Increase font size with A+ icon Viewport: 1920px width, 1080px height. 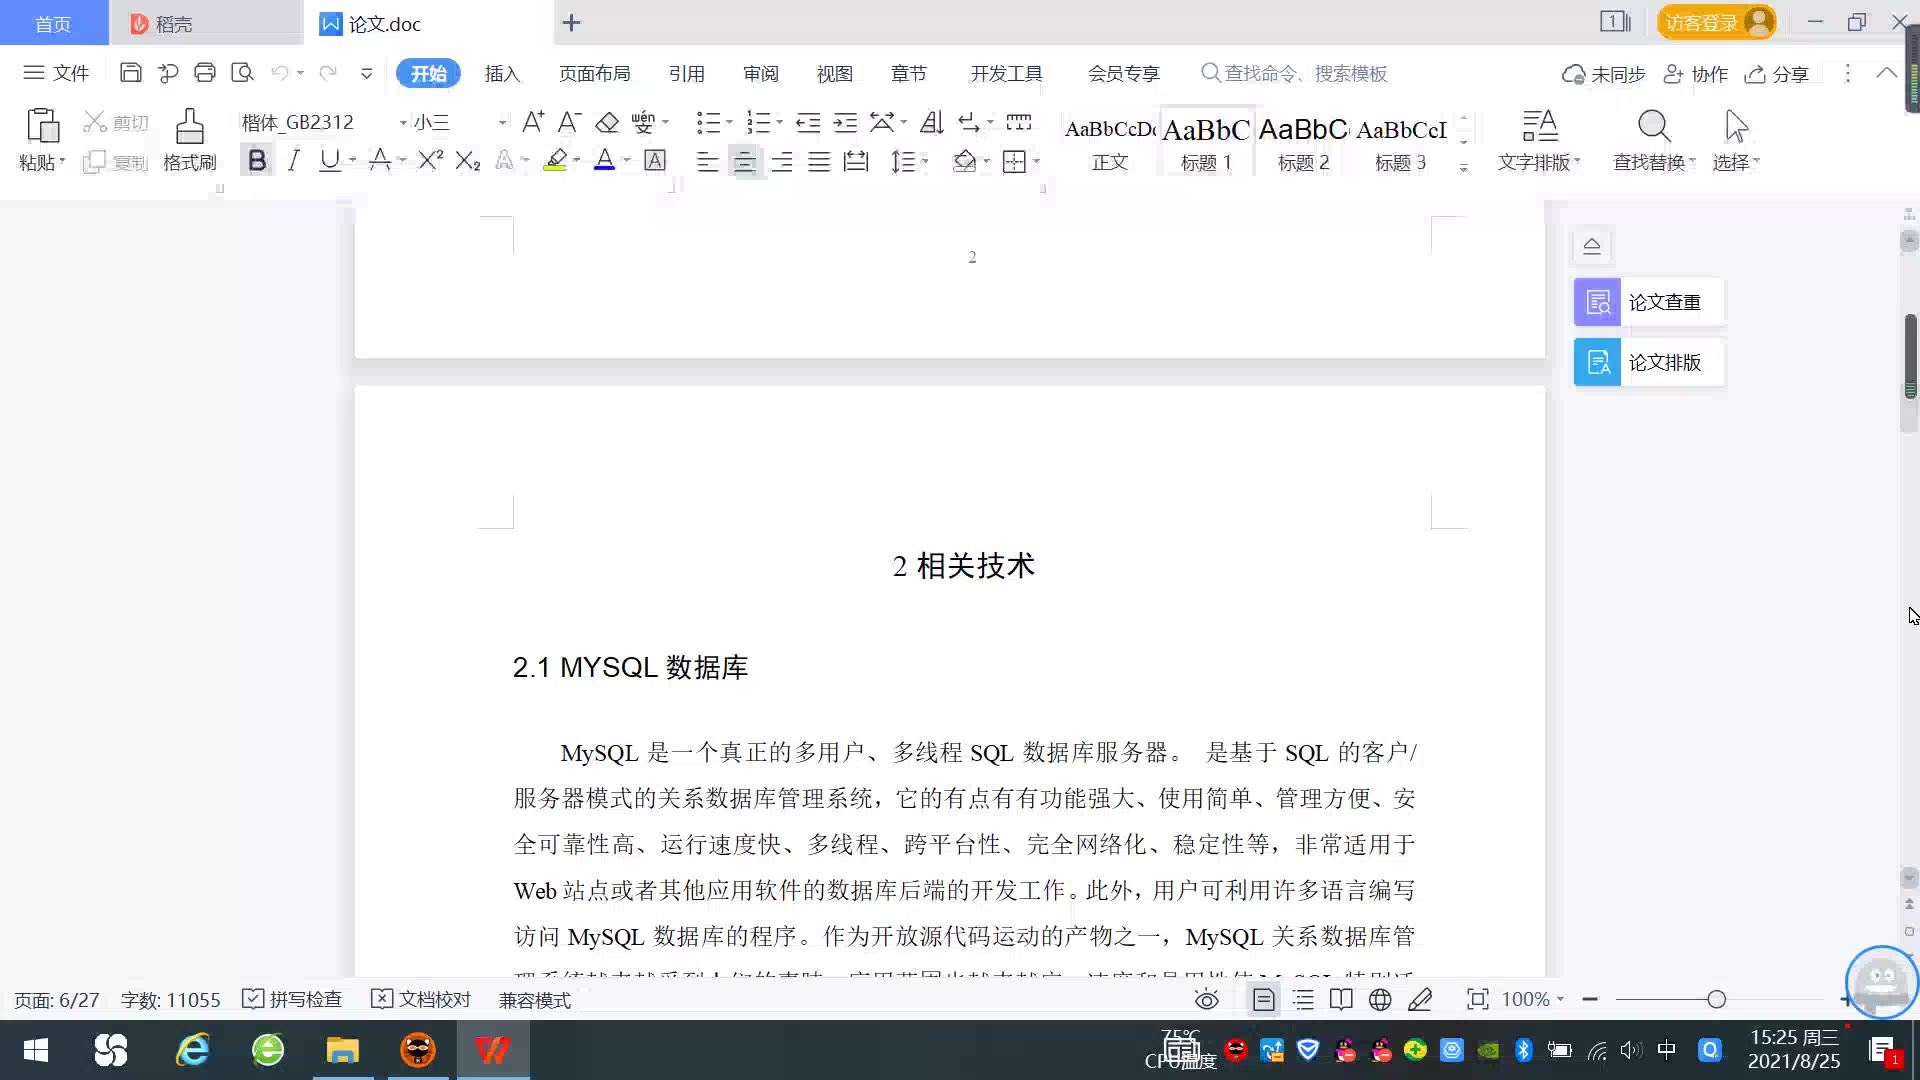(x=533, y=122)
